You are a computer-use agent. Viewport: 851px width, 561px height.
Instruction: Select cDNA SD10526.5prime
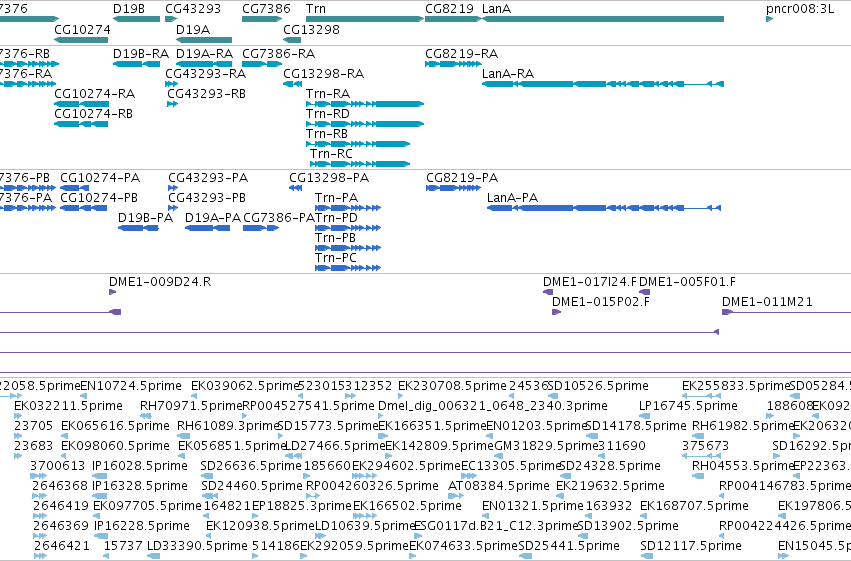tap(598, 386)
